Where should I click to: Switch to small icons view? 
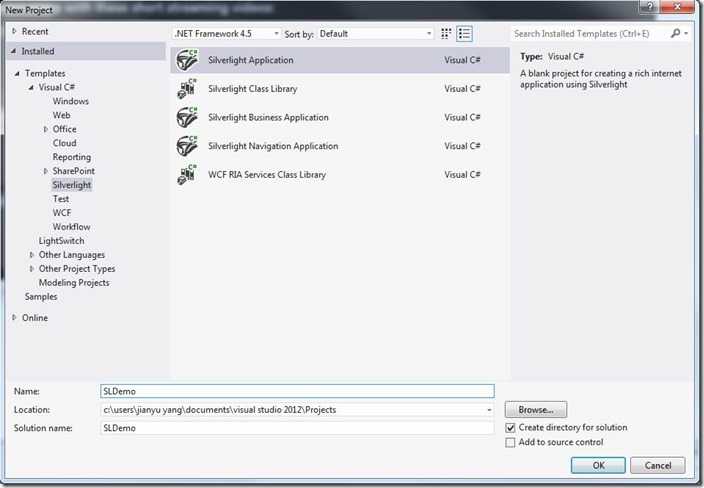(446, 34)
